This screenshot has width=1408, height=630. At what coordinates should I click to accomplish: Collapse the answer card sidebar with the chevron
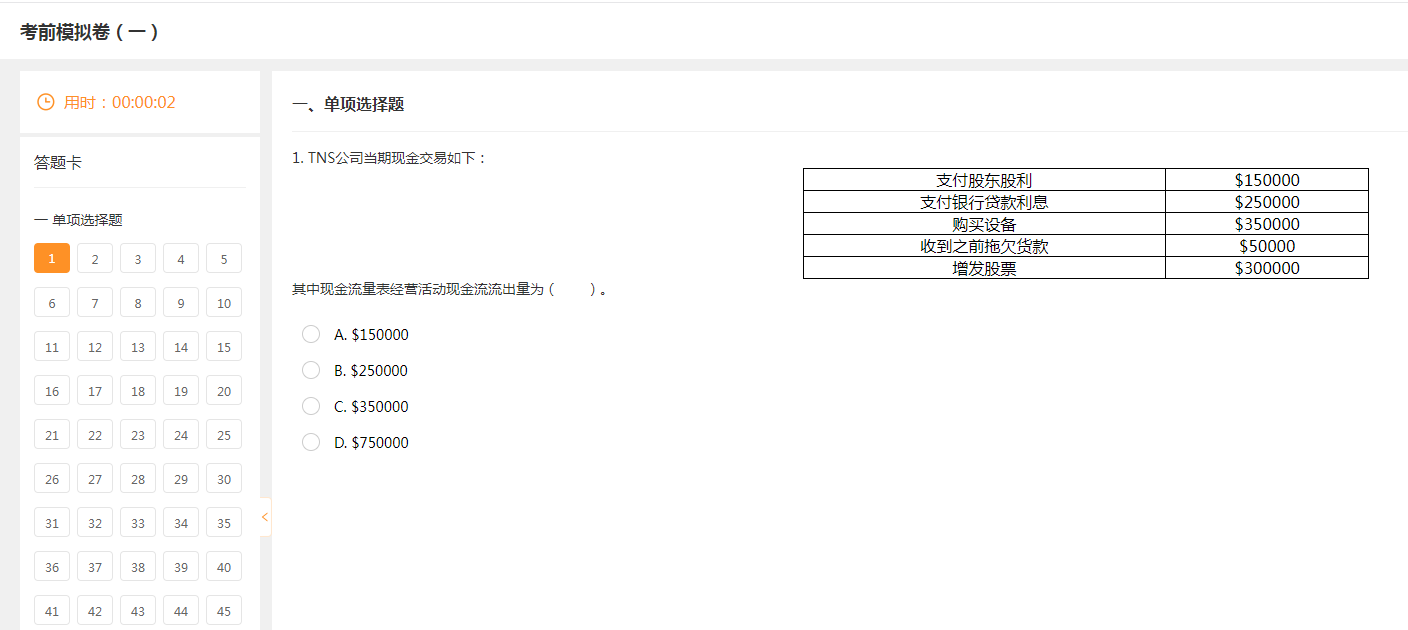263,517
